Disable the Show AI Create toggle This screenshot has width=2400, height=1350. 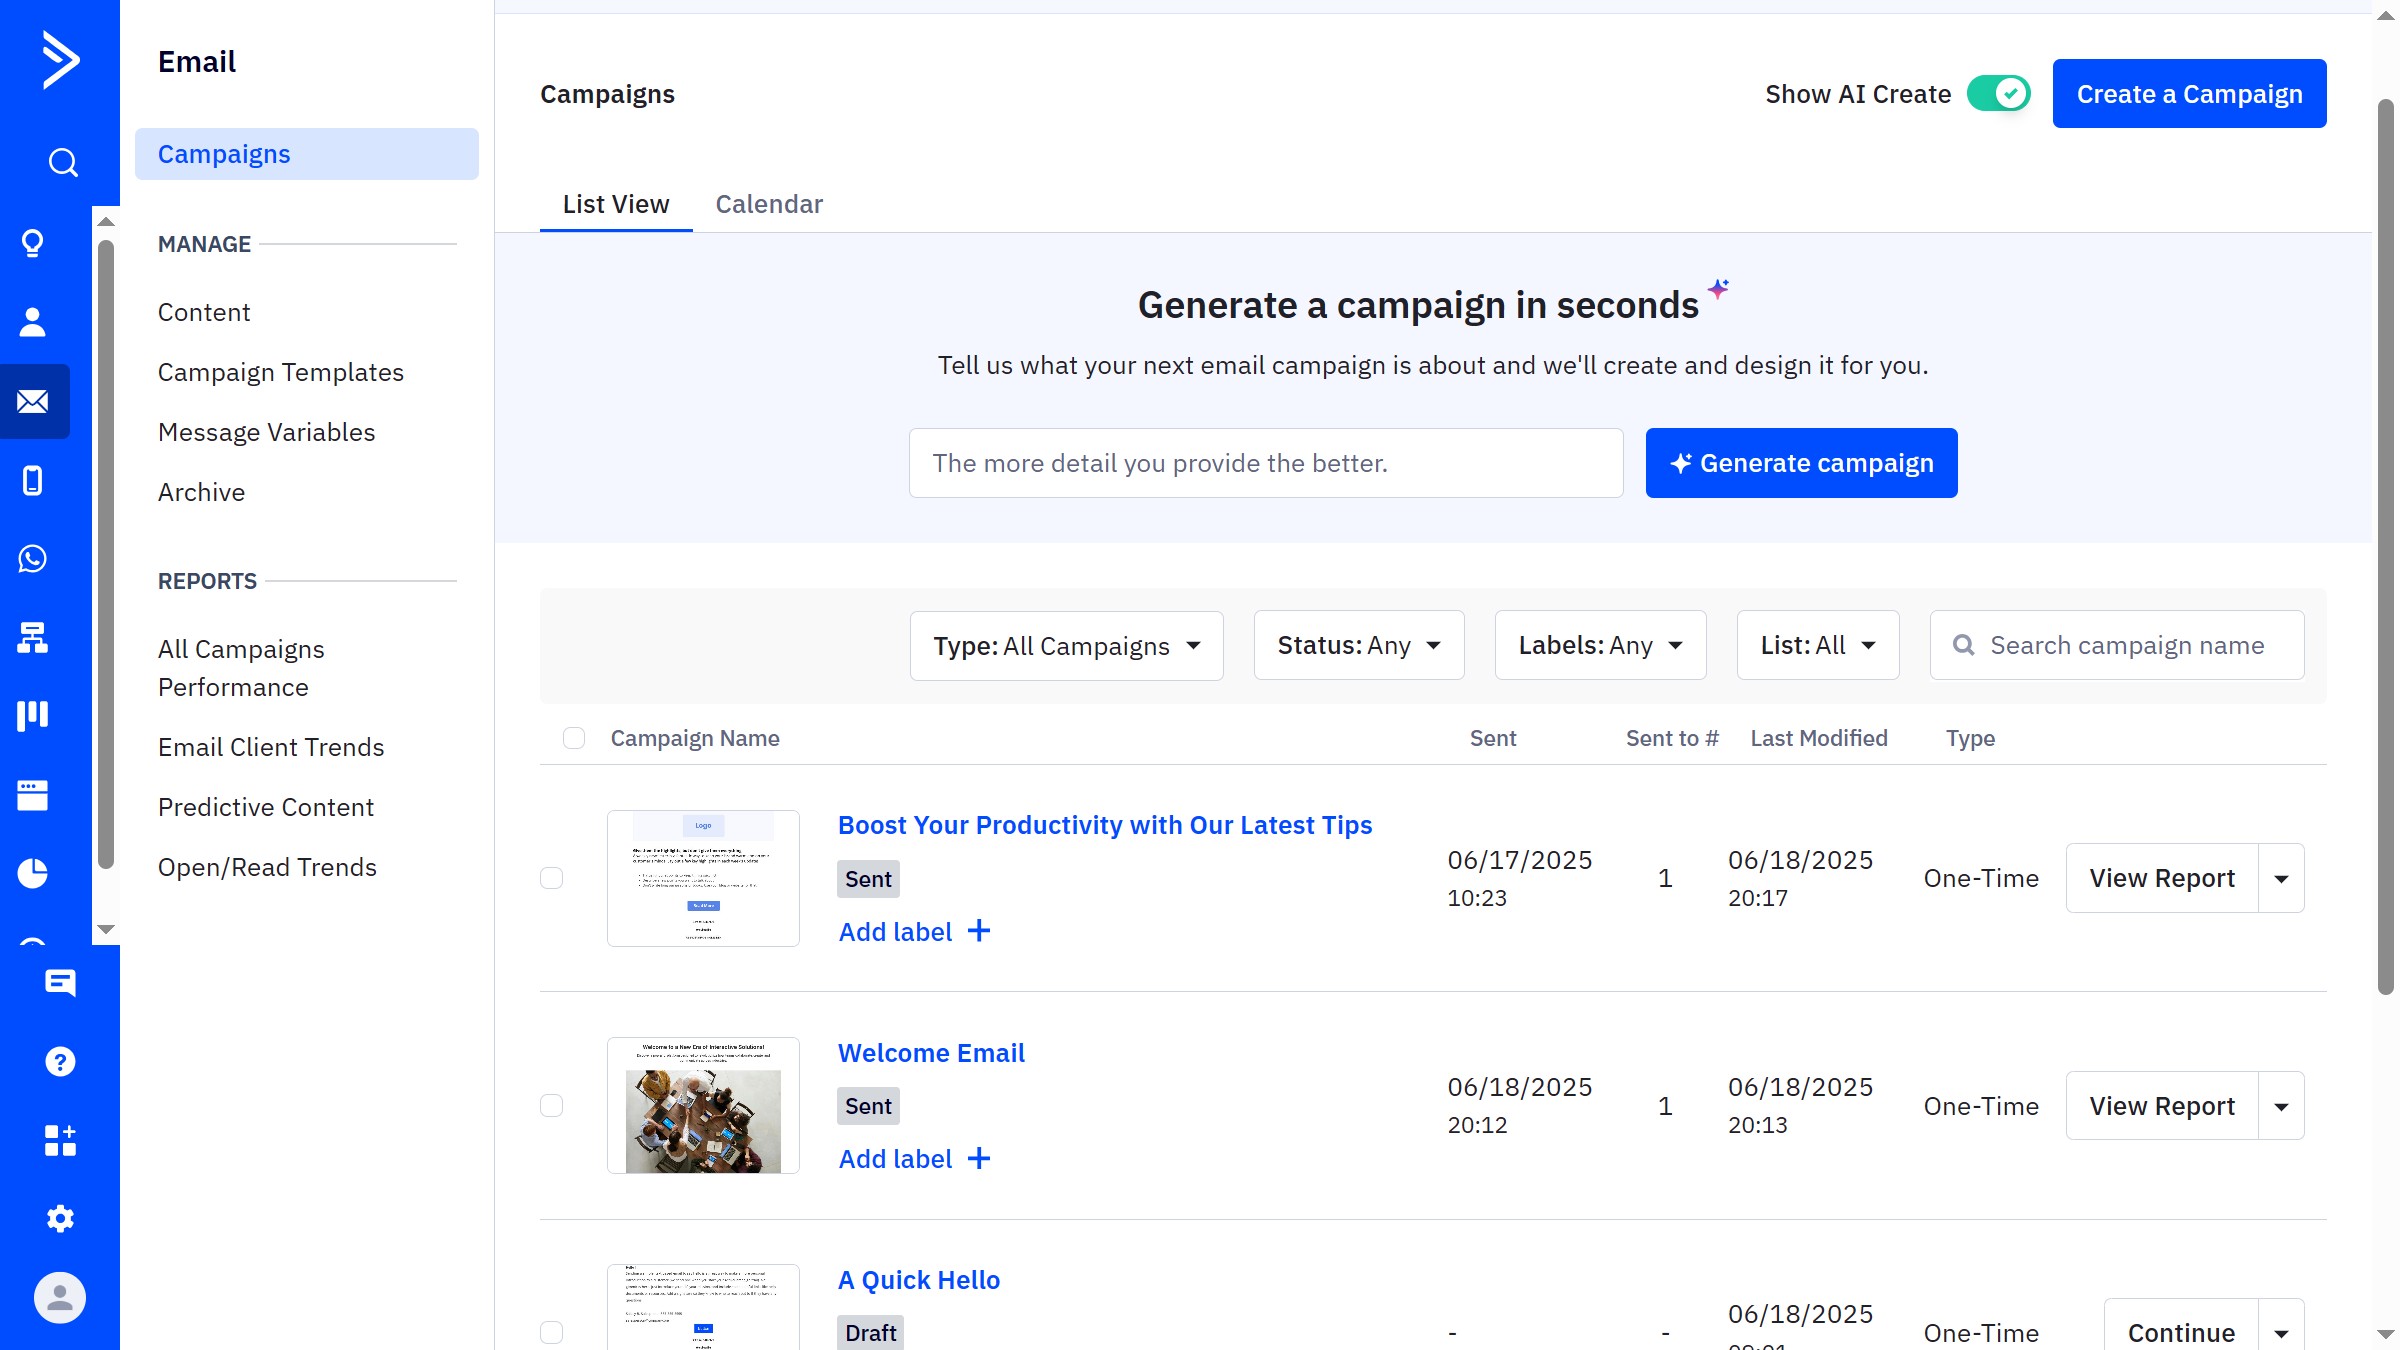tap(1998, 93)
